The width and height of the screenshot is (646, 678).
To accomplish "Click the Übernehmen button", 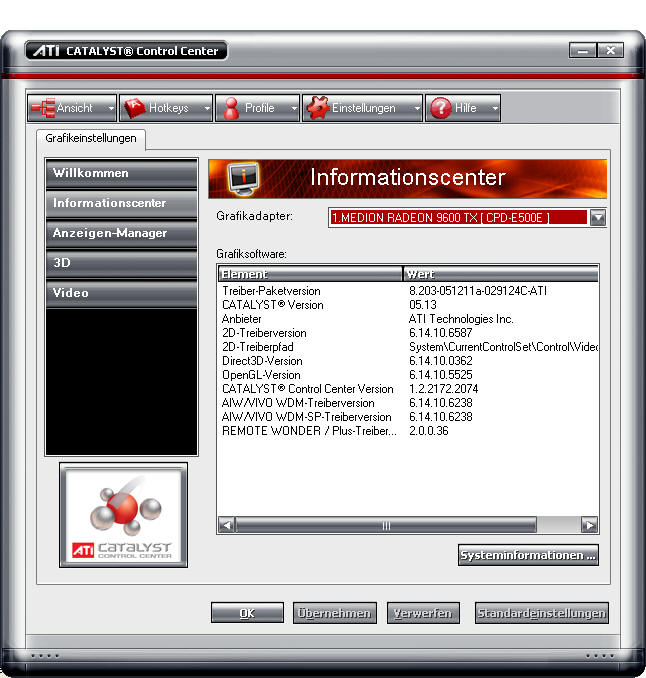I will pyautogui.click(x=334, y=613).
